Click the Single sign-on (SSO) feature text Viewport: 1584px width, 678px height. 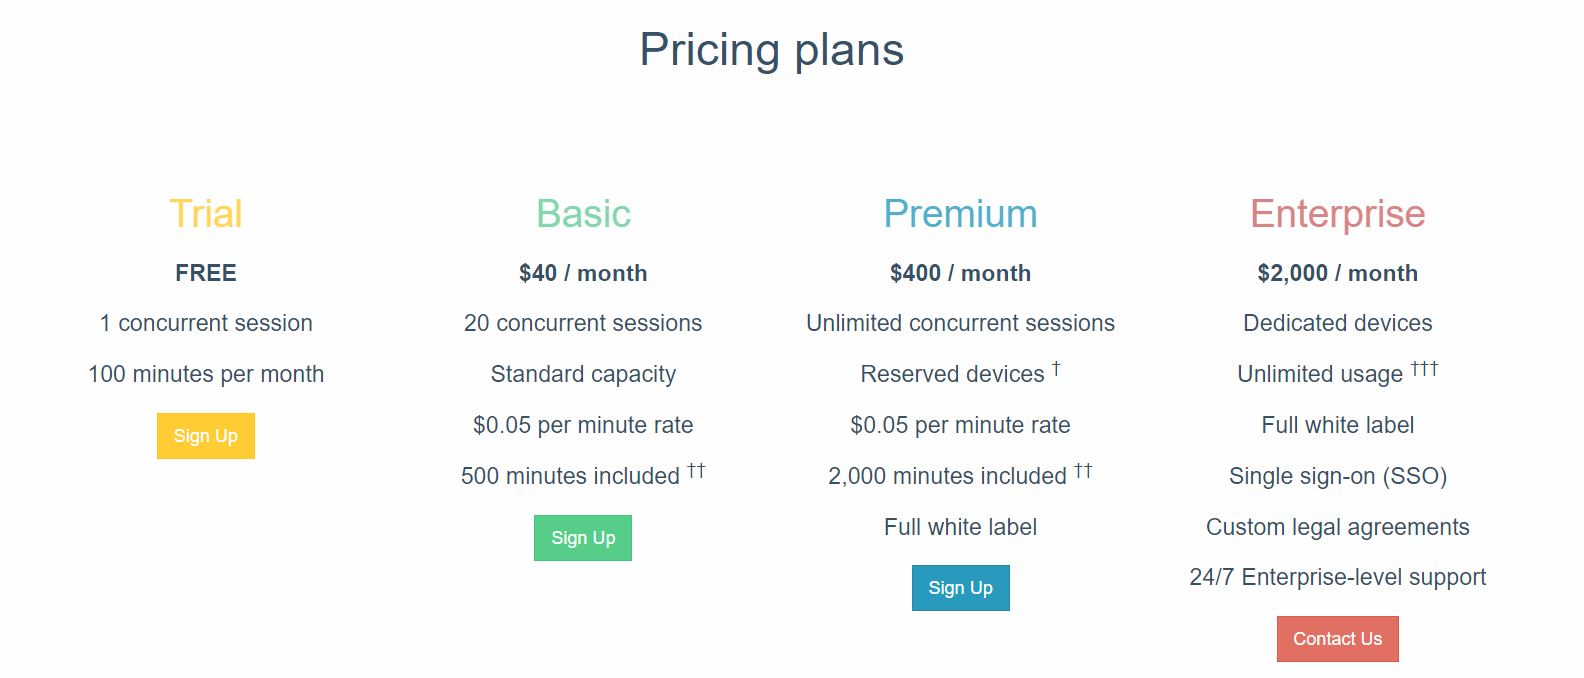click(1338, 476)
